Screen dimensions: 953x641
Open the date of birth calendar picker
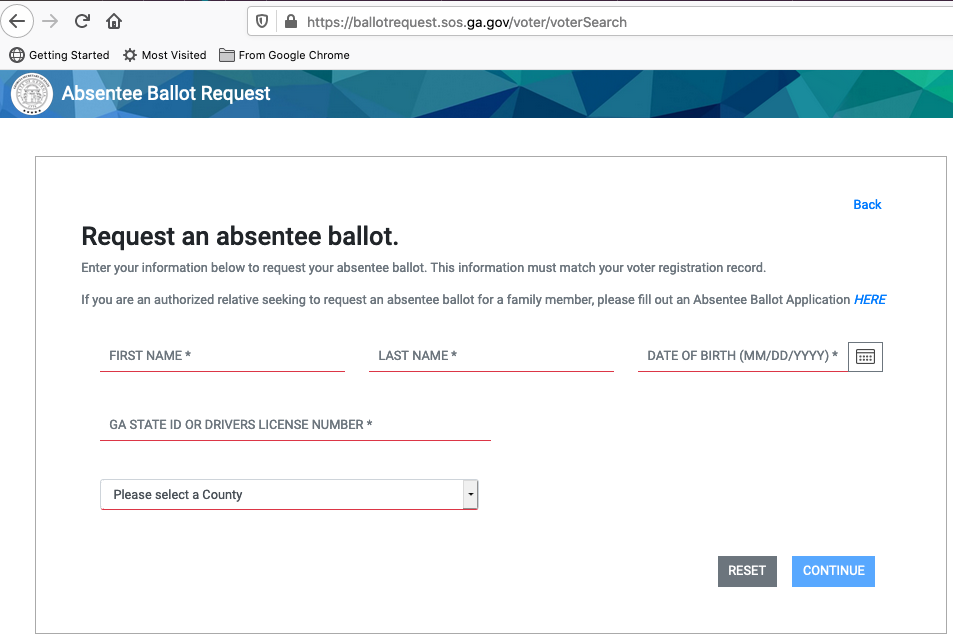(865, 356)
